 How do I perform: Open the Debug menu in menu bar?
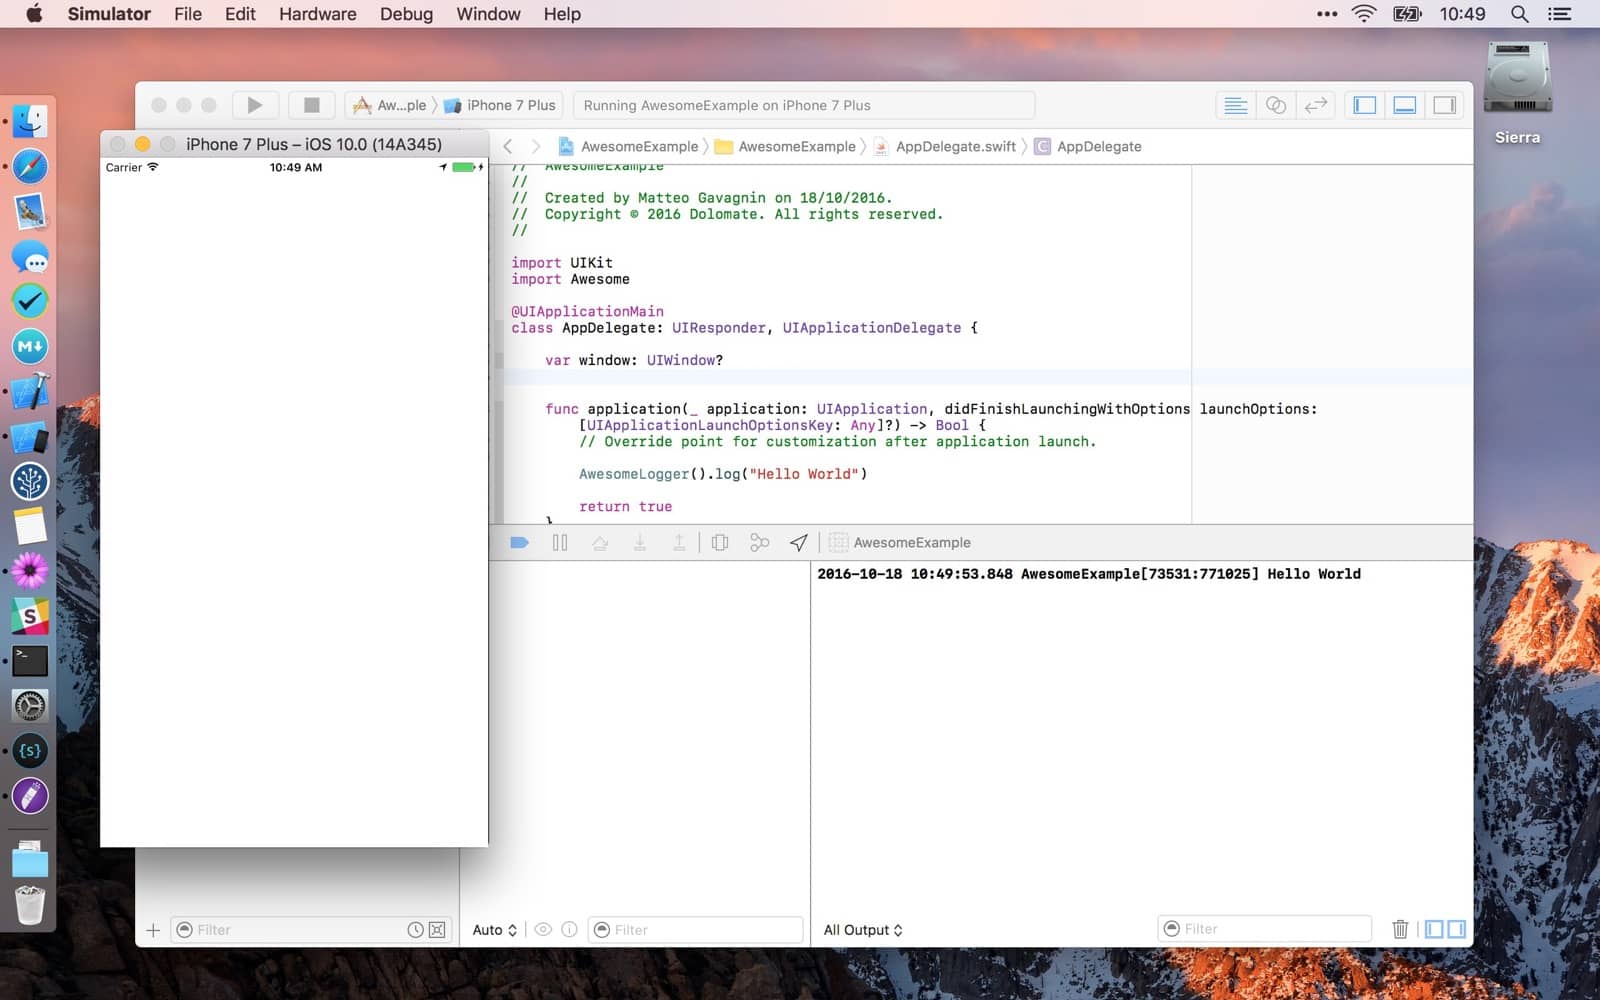(406, 14)
